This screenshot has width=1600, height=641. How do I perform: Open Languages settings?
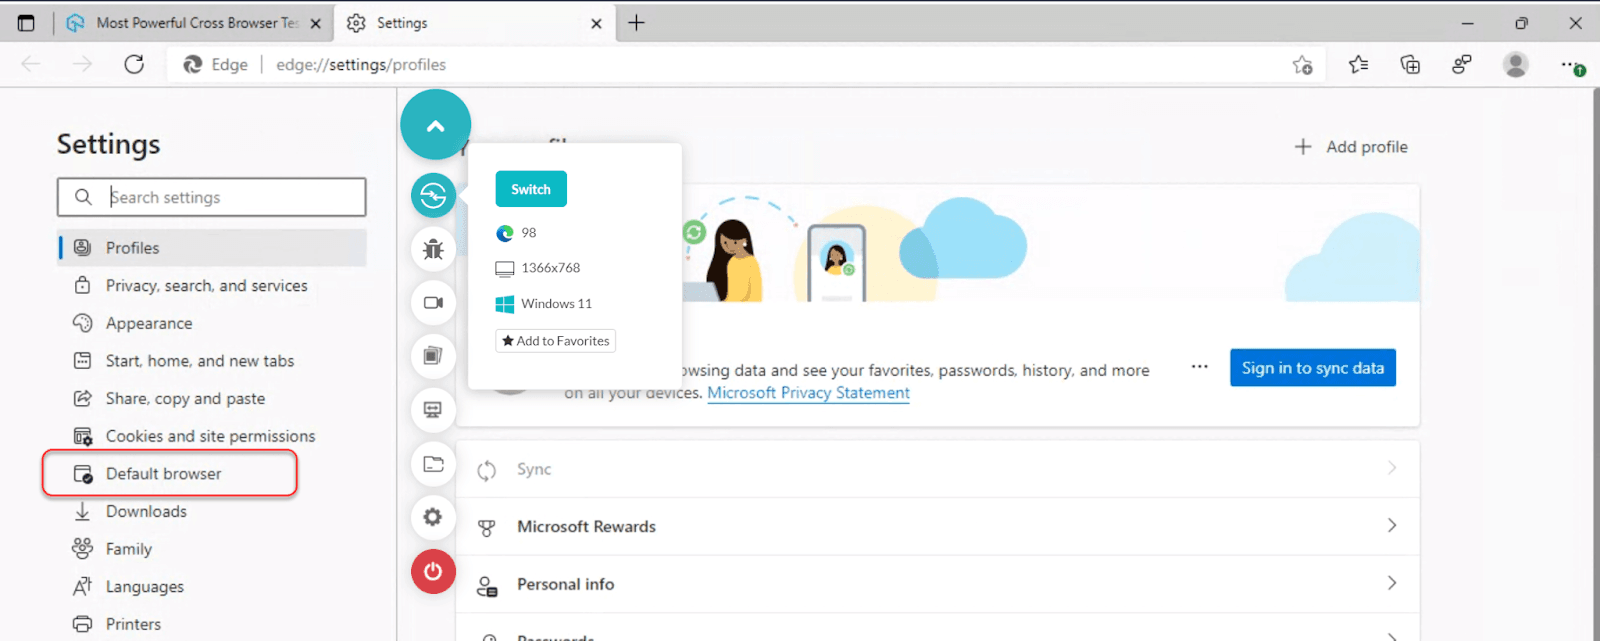[x=212, y=586]
